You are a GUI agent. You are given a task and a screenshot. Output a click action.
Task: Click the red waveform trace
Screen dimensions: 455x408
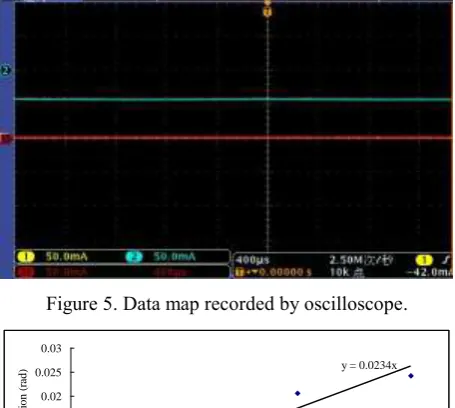coord(233,137)
